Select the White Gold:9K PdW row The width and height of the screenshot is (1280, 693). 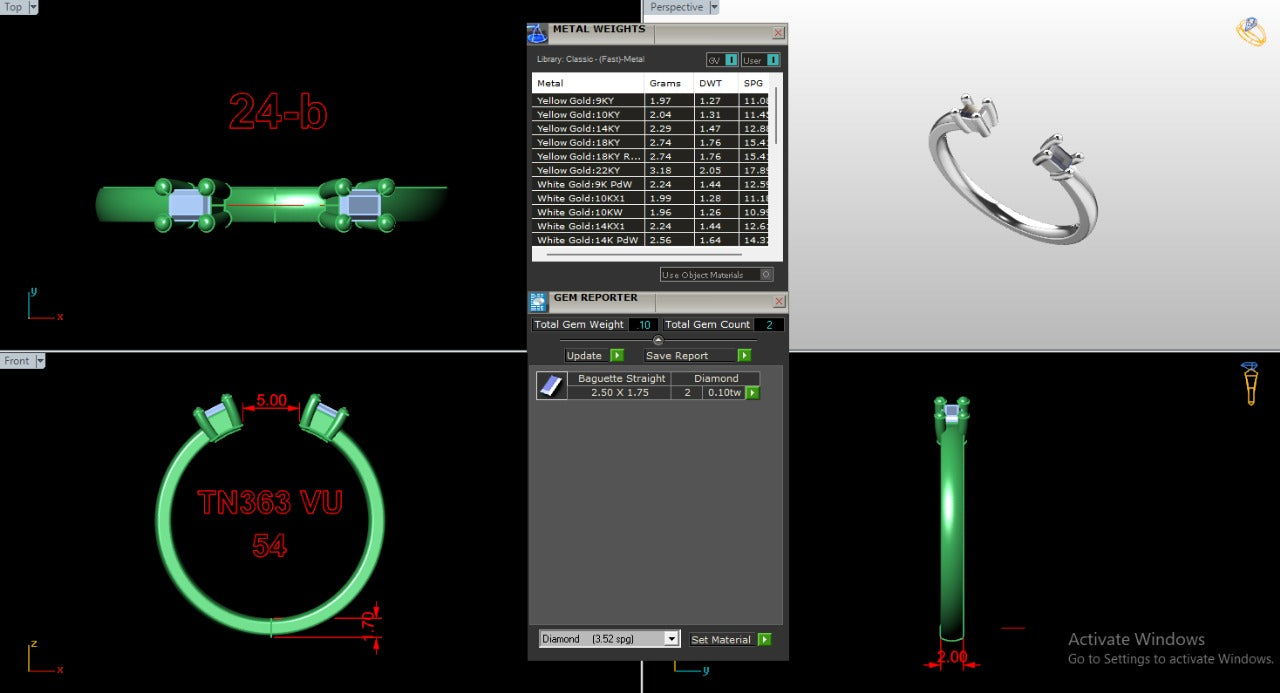point(650,184)
